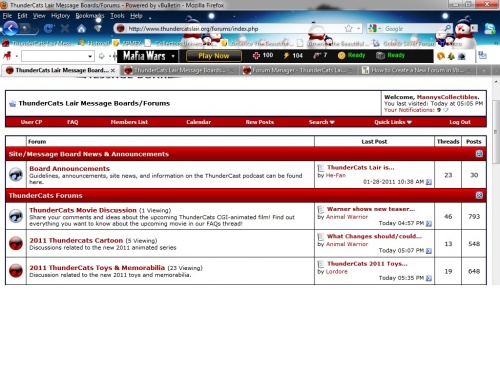Open the FAQ link
Screen dimensions: 500x375
pos(72,122)
